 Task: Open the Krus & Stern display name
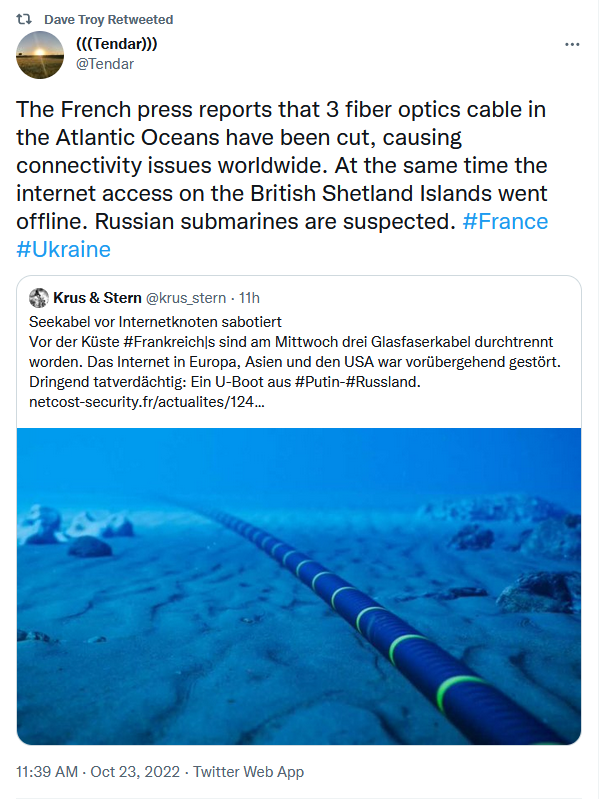click(x=97, y=298)
